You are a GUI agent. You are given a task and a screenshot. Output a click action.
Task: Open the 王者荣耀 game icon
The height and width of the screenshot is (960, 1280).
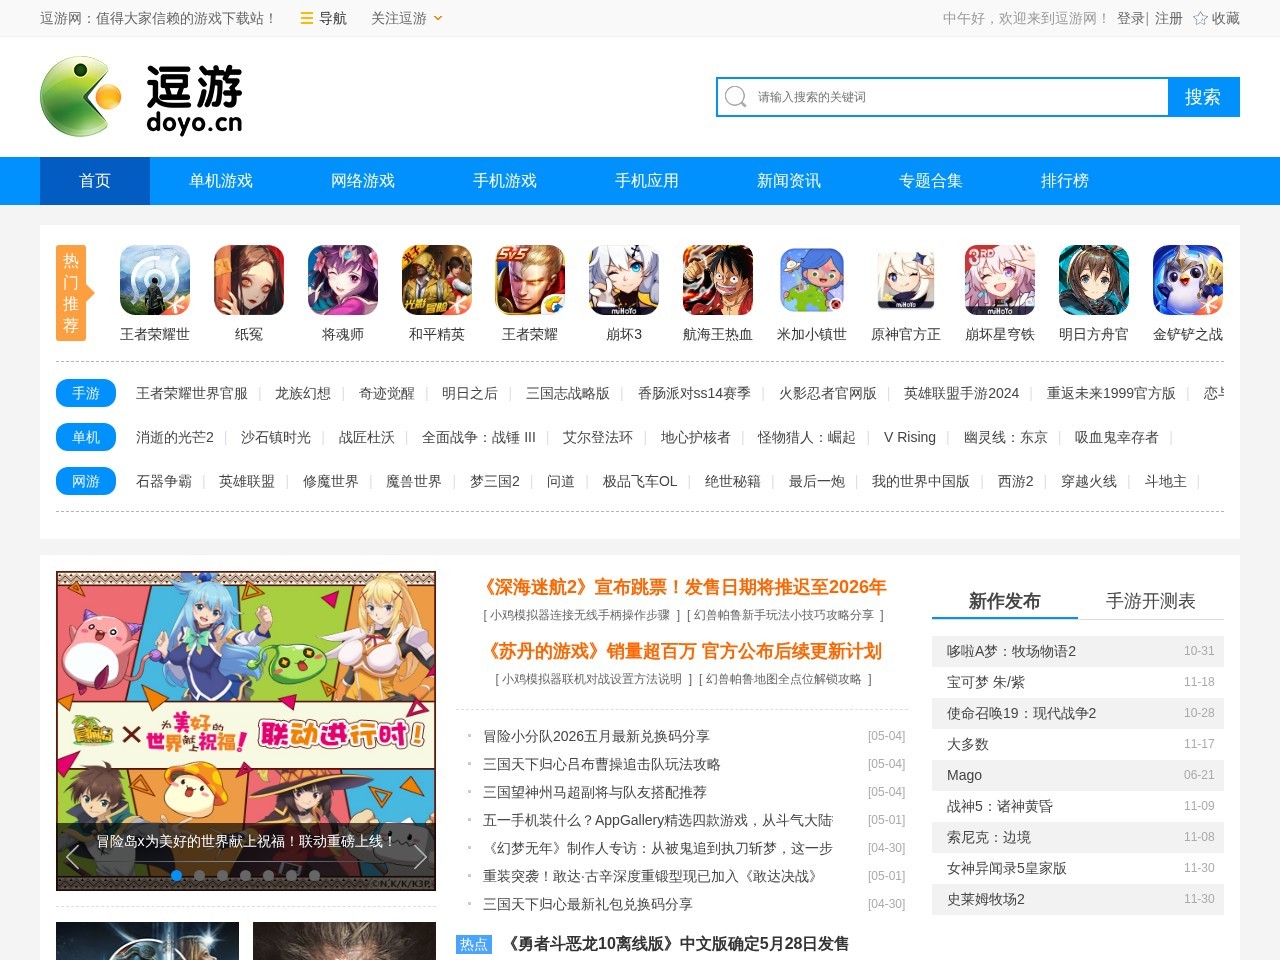point(530,280)
